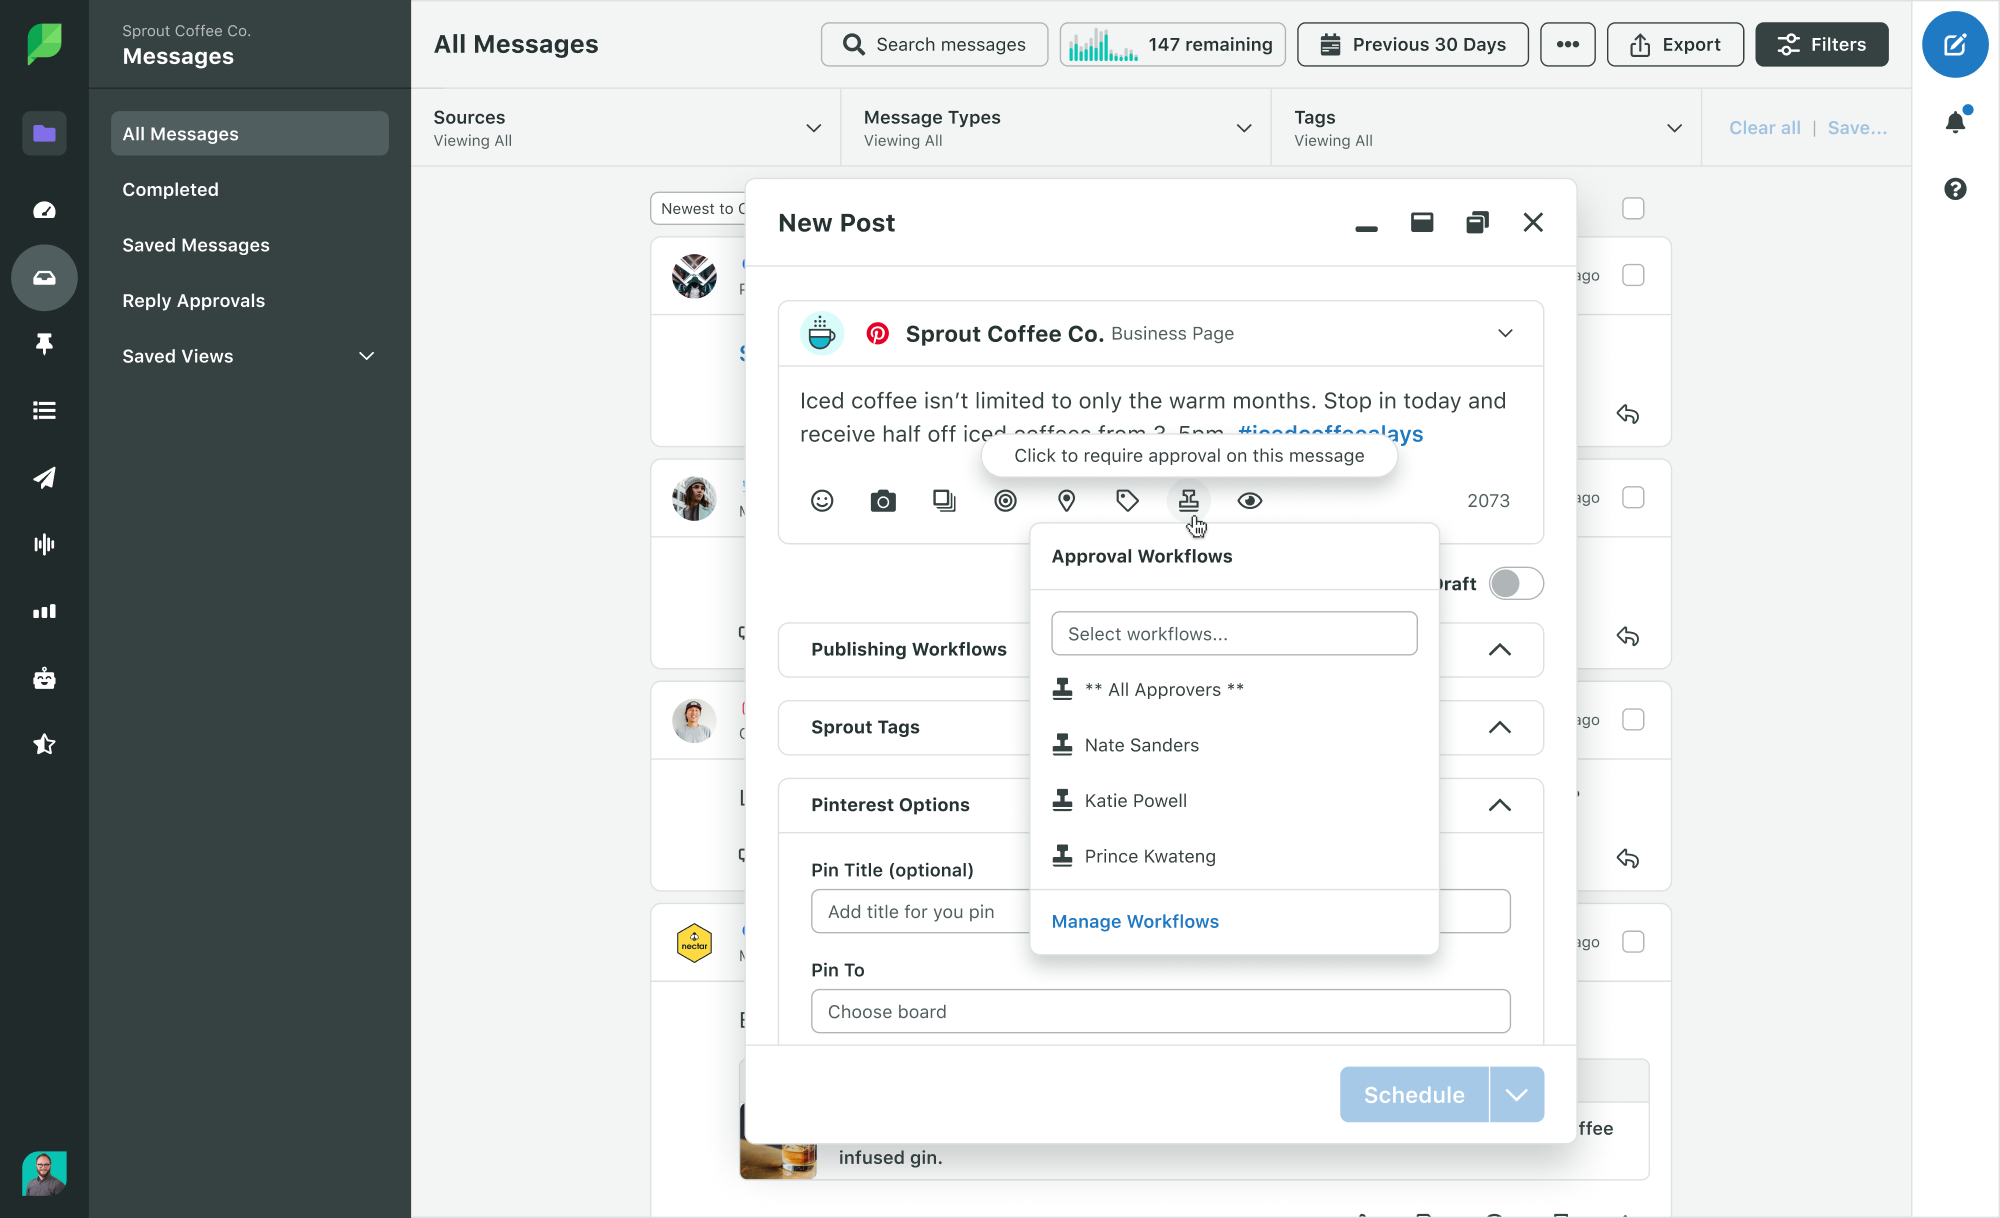Check the select-all messages checkbox
Viewport: 2000px width, 1218px height.
pos(1633,208)
